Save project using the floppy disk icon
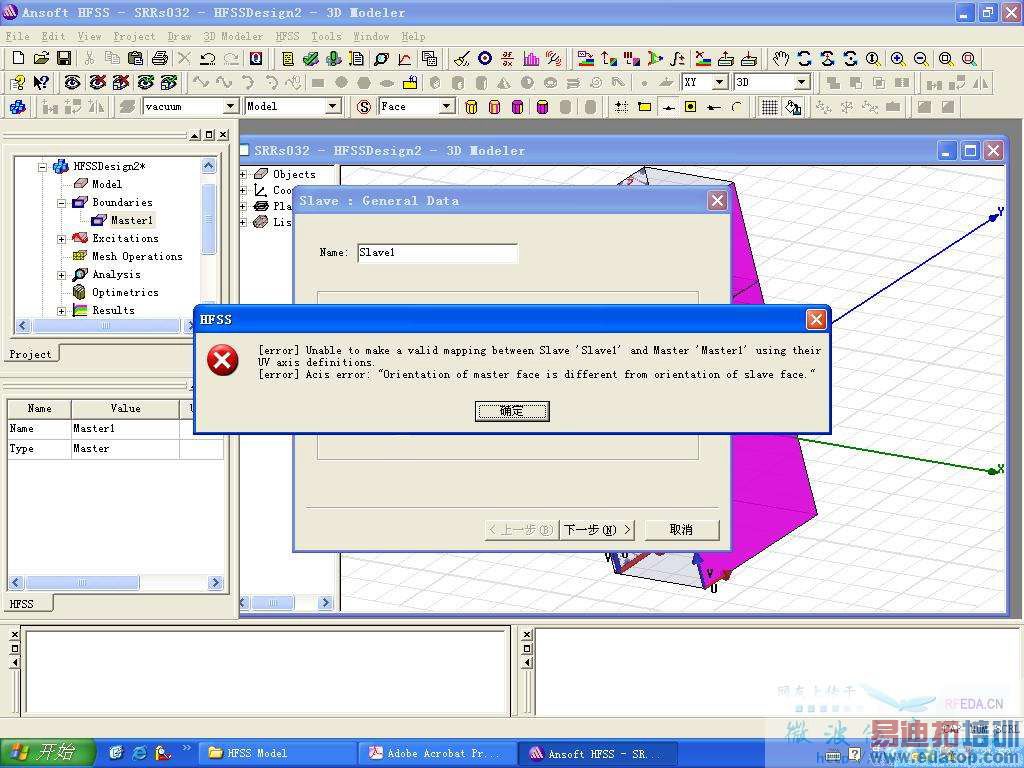This screenshot has width=1024, height=768. (63, 58)
